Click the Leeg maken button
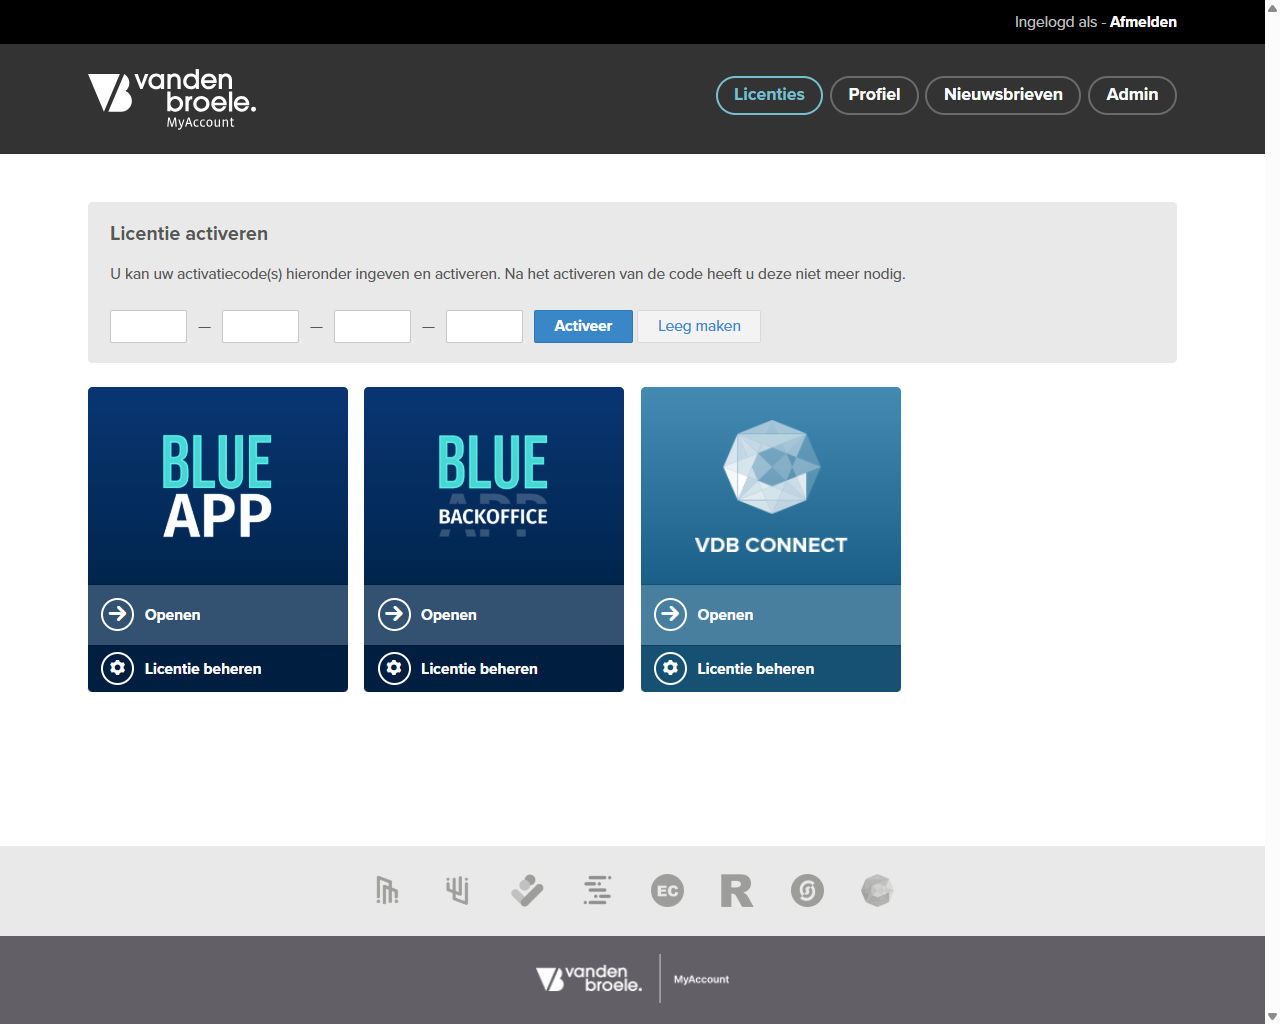1280x1024 pixels. [699, 326]
